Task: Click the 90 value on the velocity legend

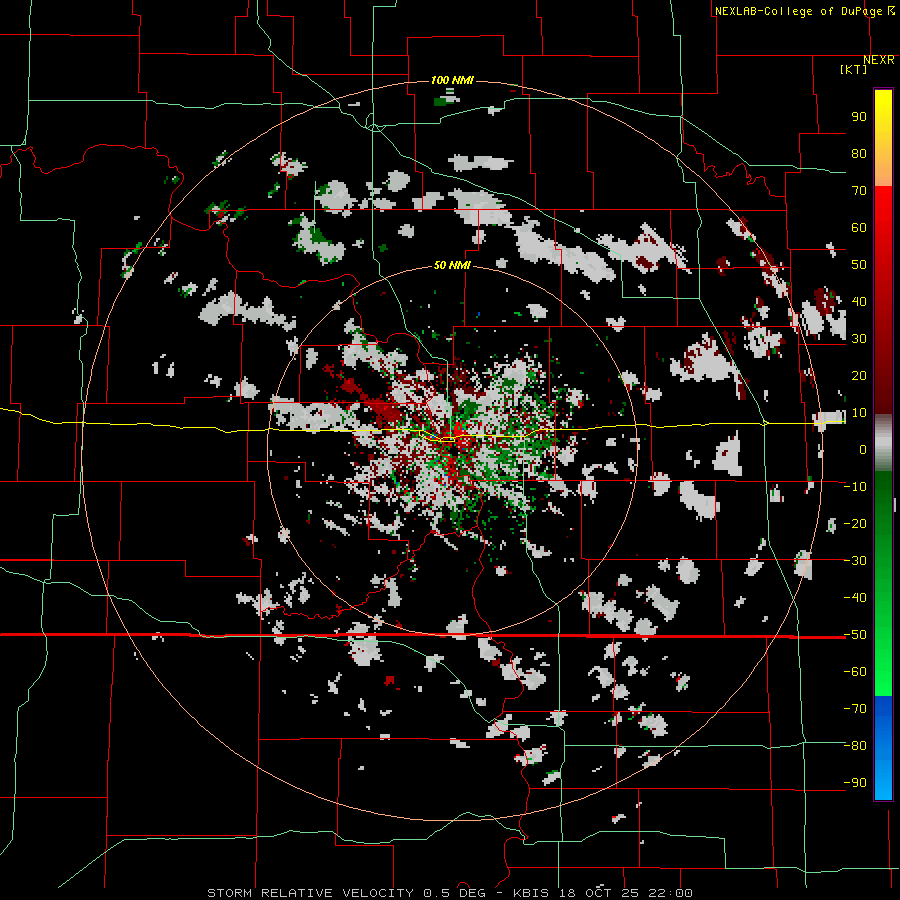Action: point(859,117)
